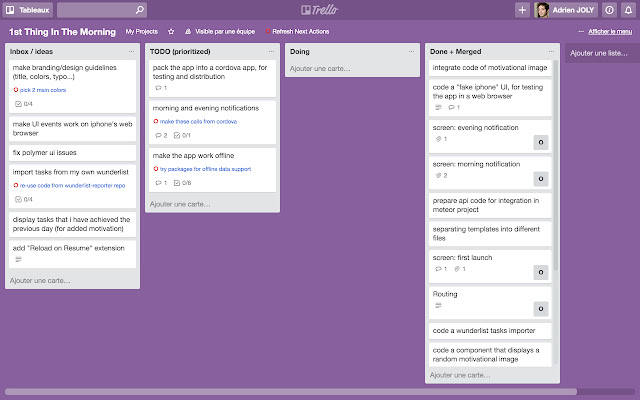The height and width of the screenshot is (400, 640).
Task: Click the info icon in header
Action: tap(609, 10)
